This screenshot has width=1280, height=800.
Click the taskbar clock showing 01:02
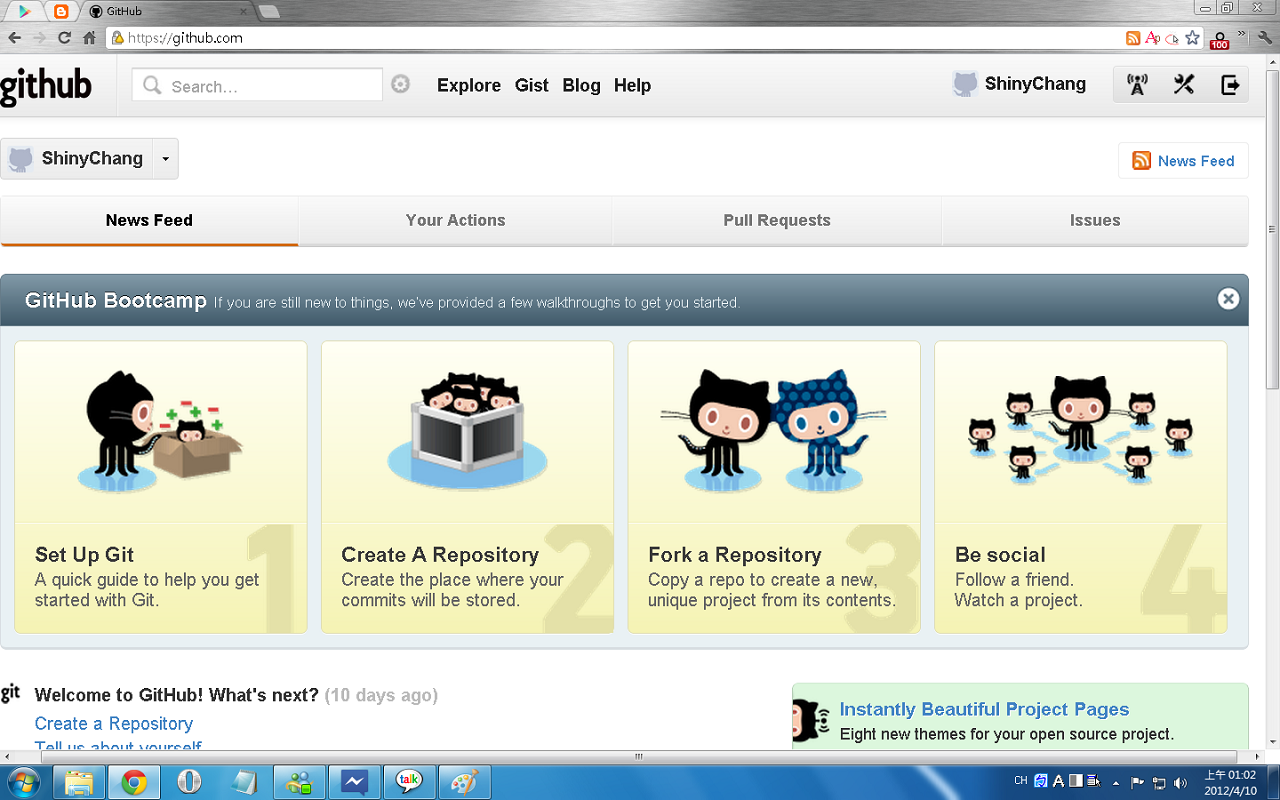[x=1229, y=781]
